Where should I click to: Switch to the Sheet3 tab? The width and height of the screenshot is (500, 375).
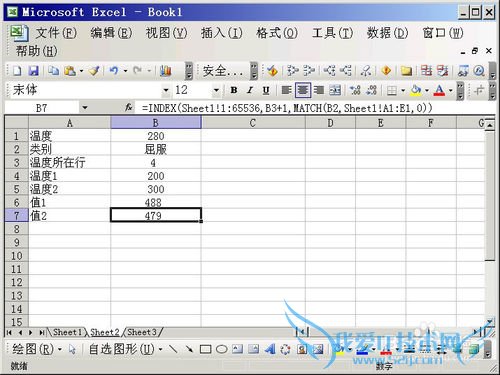click(142, 332)
